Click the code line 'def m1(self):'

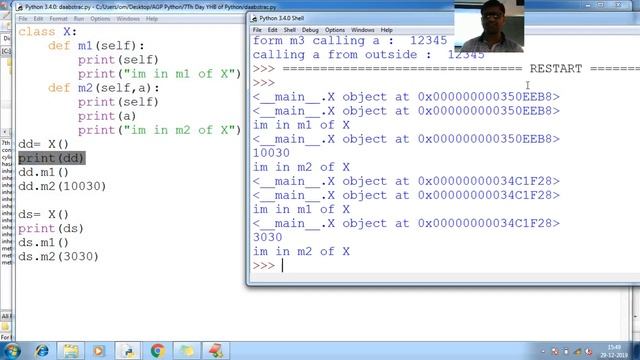pos(96,46)
